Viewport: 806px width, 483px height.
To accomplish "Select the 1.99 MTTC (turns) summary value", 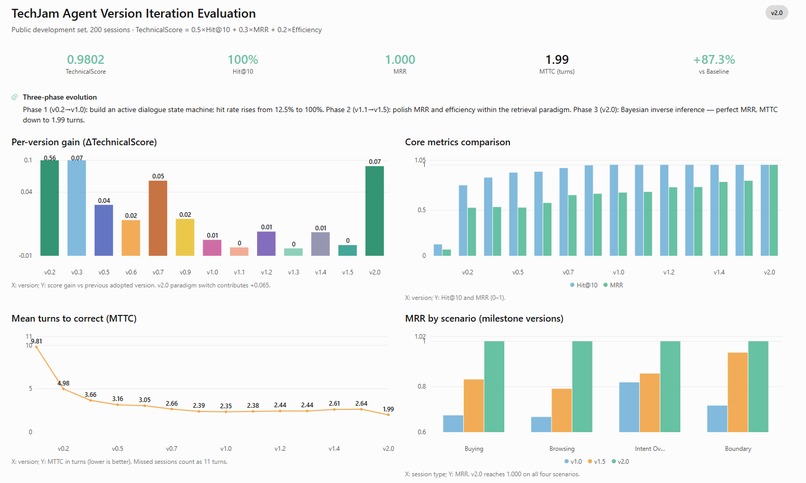I will tap(557, 60).
